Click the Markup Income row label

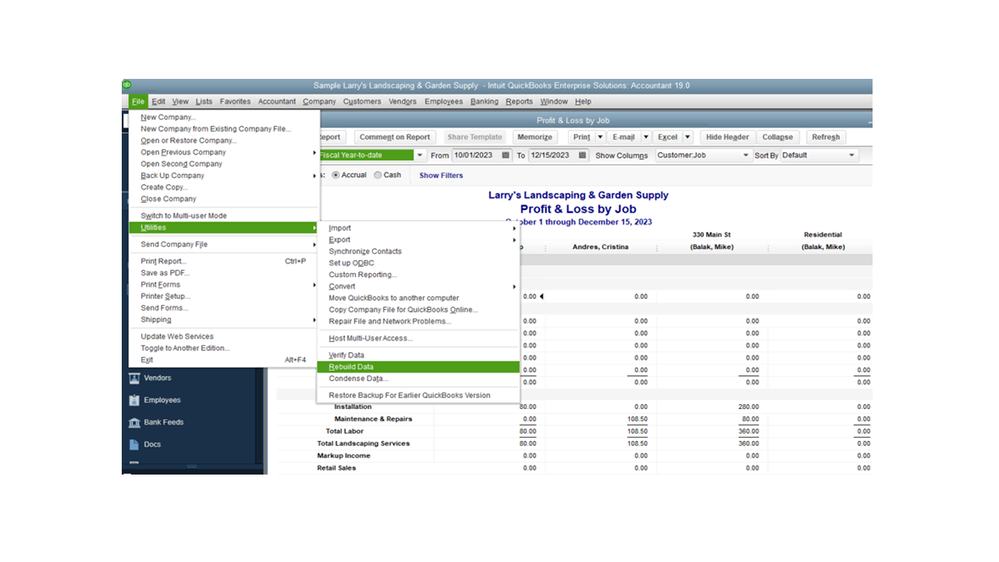click(343, 456)
